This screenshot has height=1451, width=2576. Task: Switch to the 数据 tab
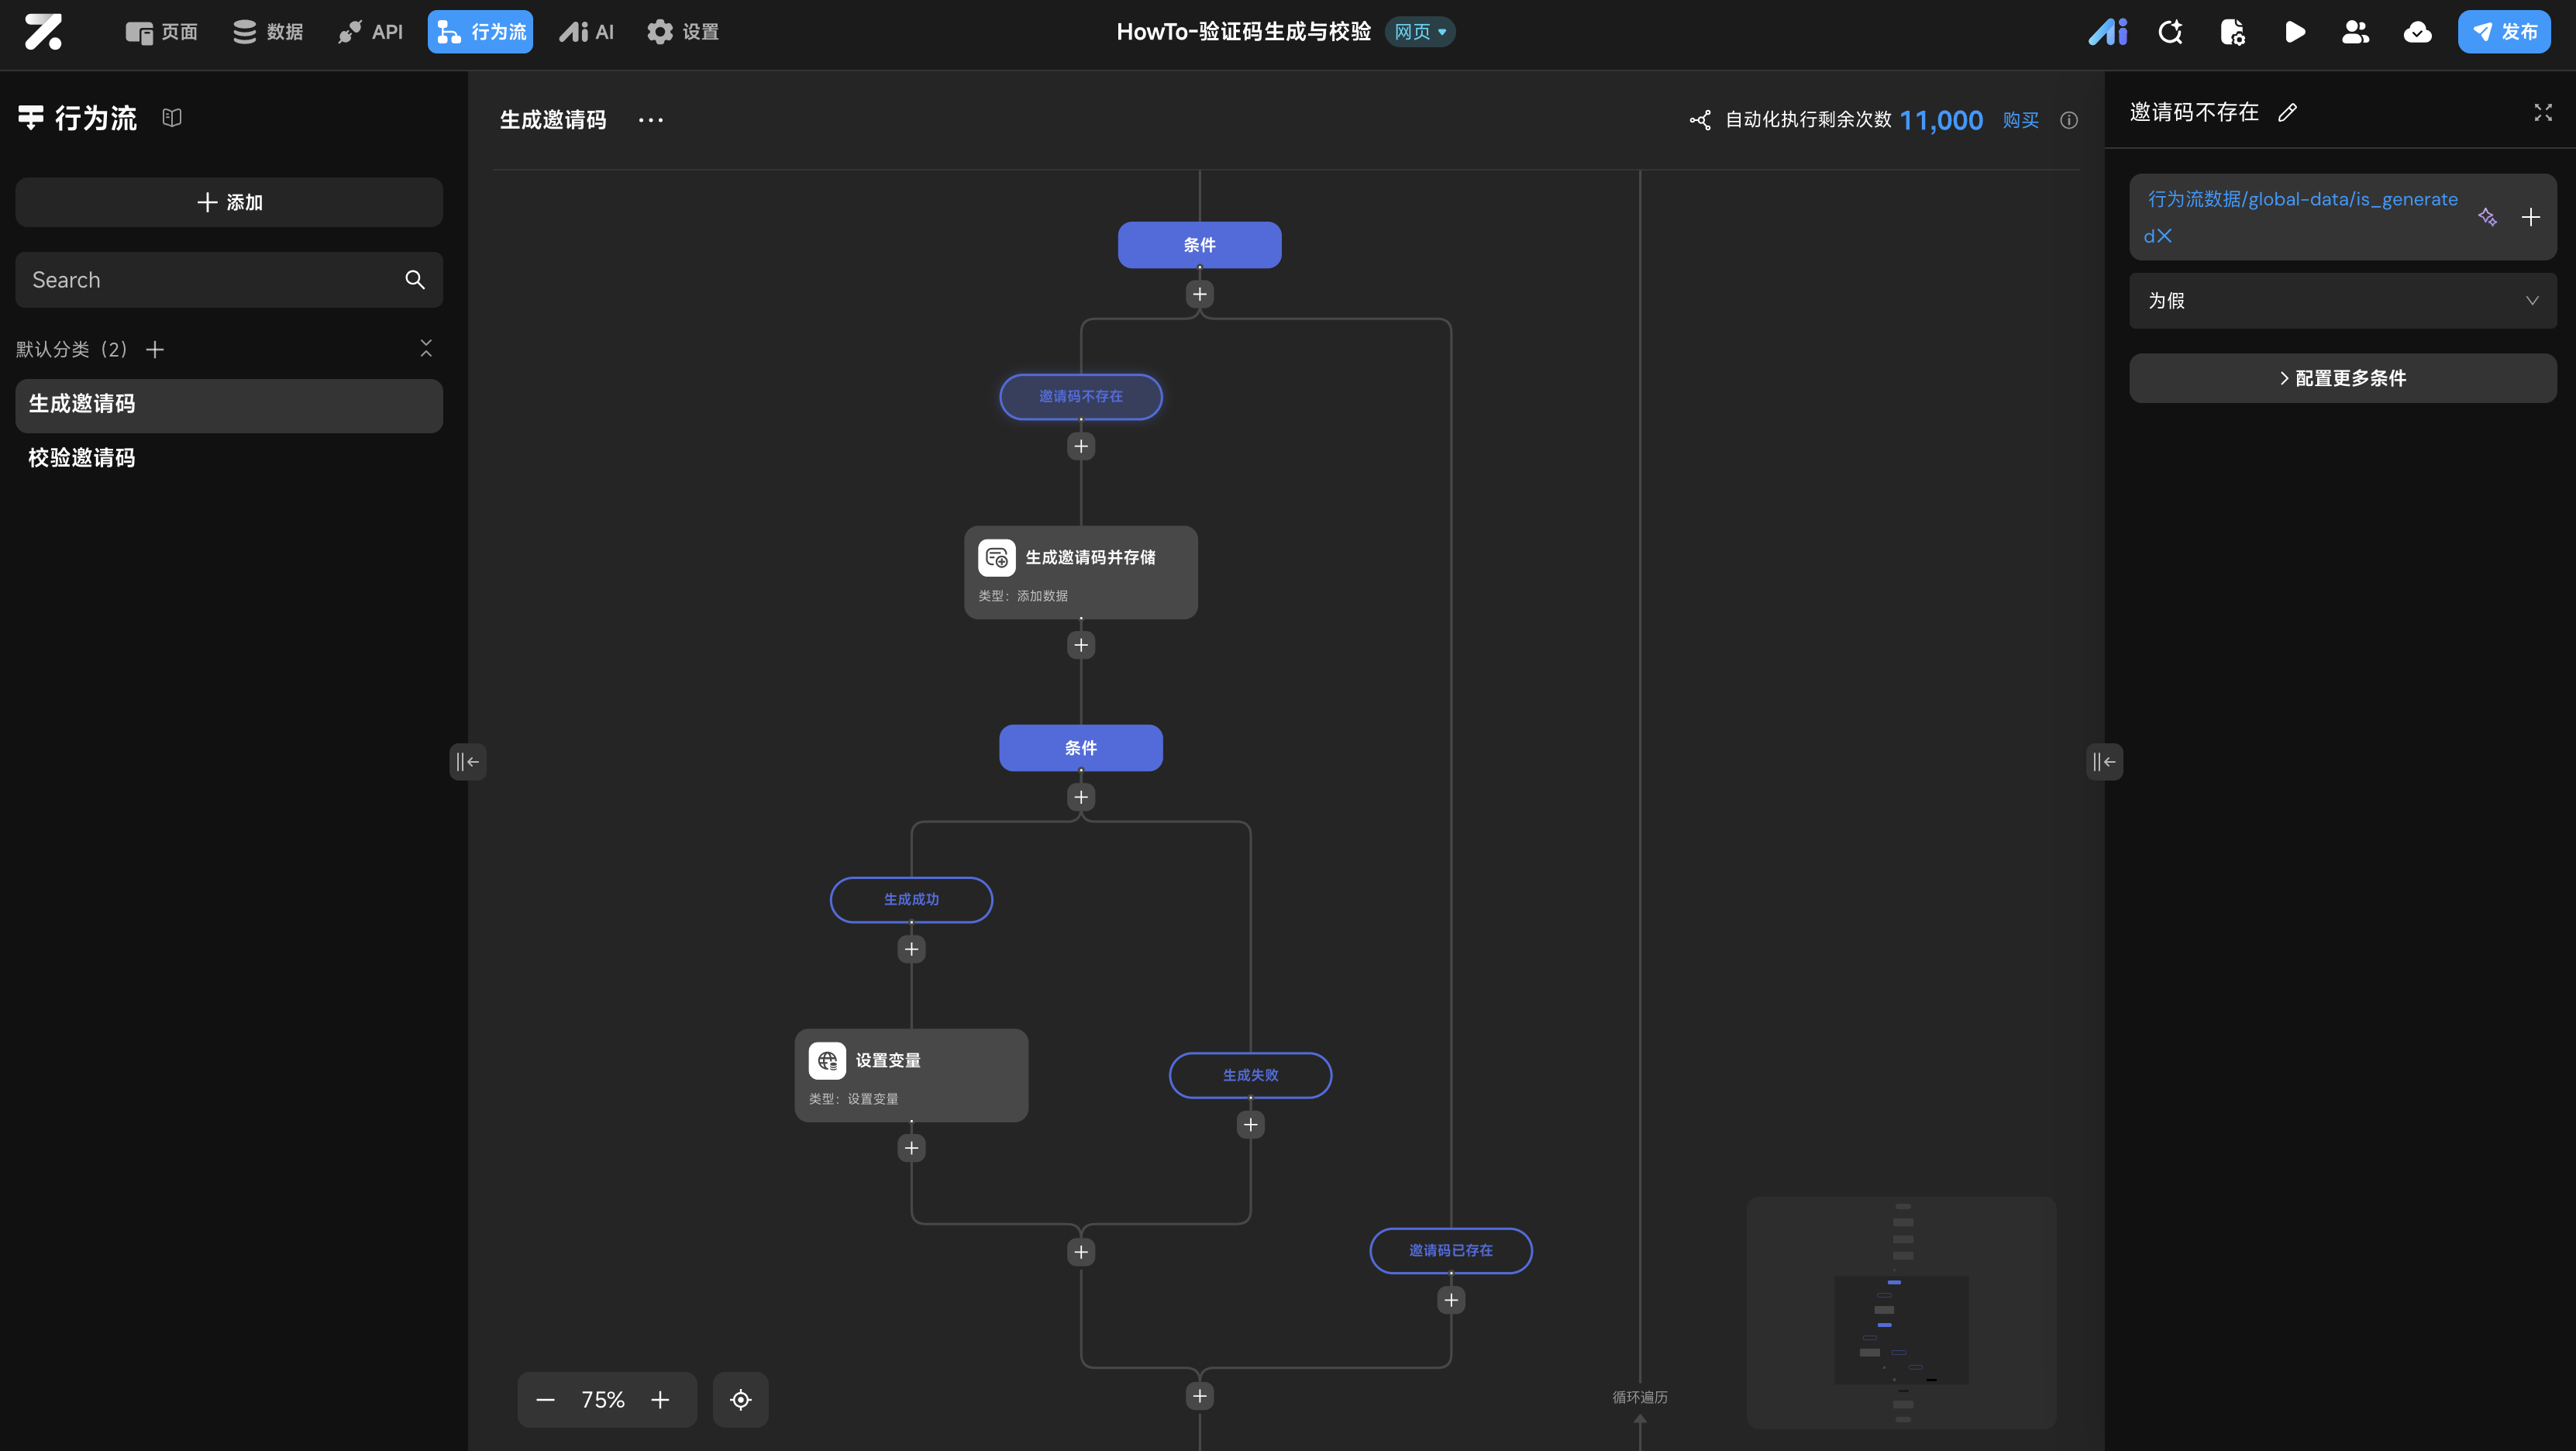(x=268, y=32)
